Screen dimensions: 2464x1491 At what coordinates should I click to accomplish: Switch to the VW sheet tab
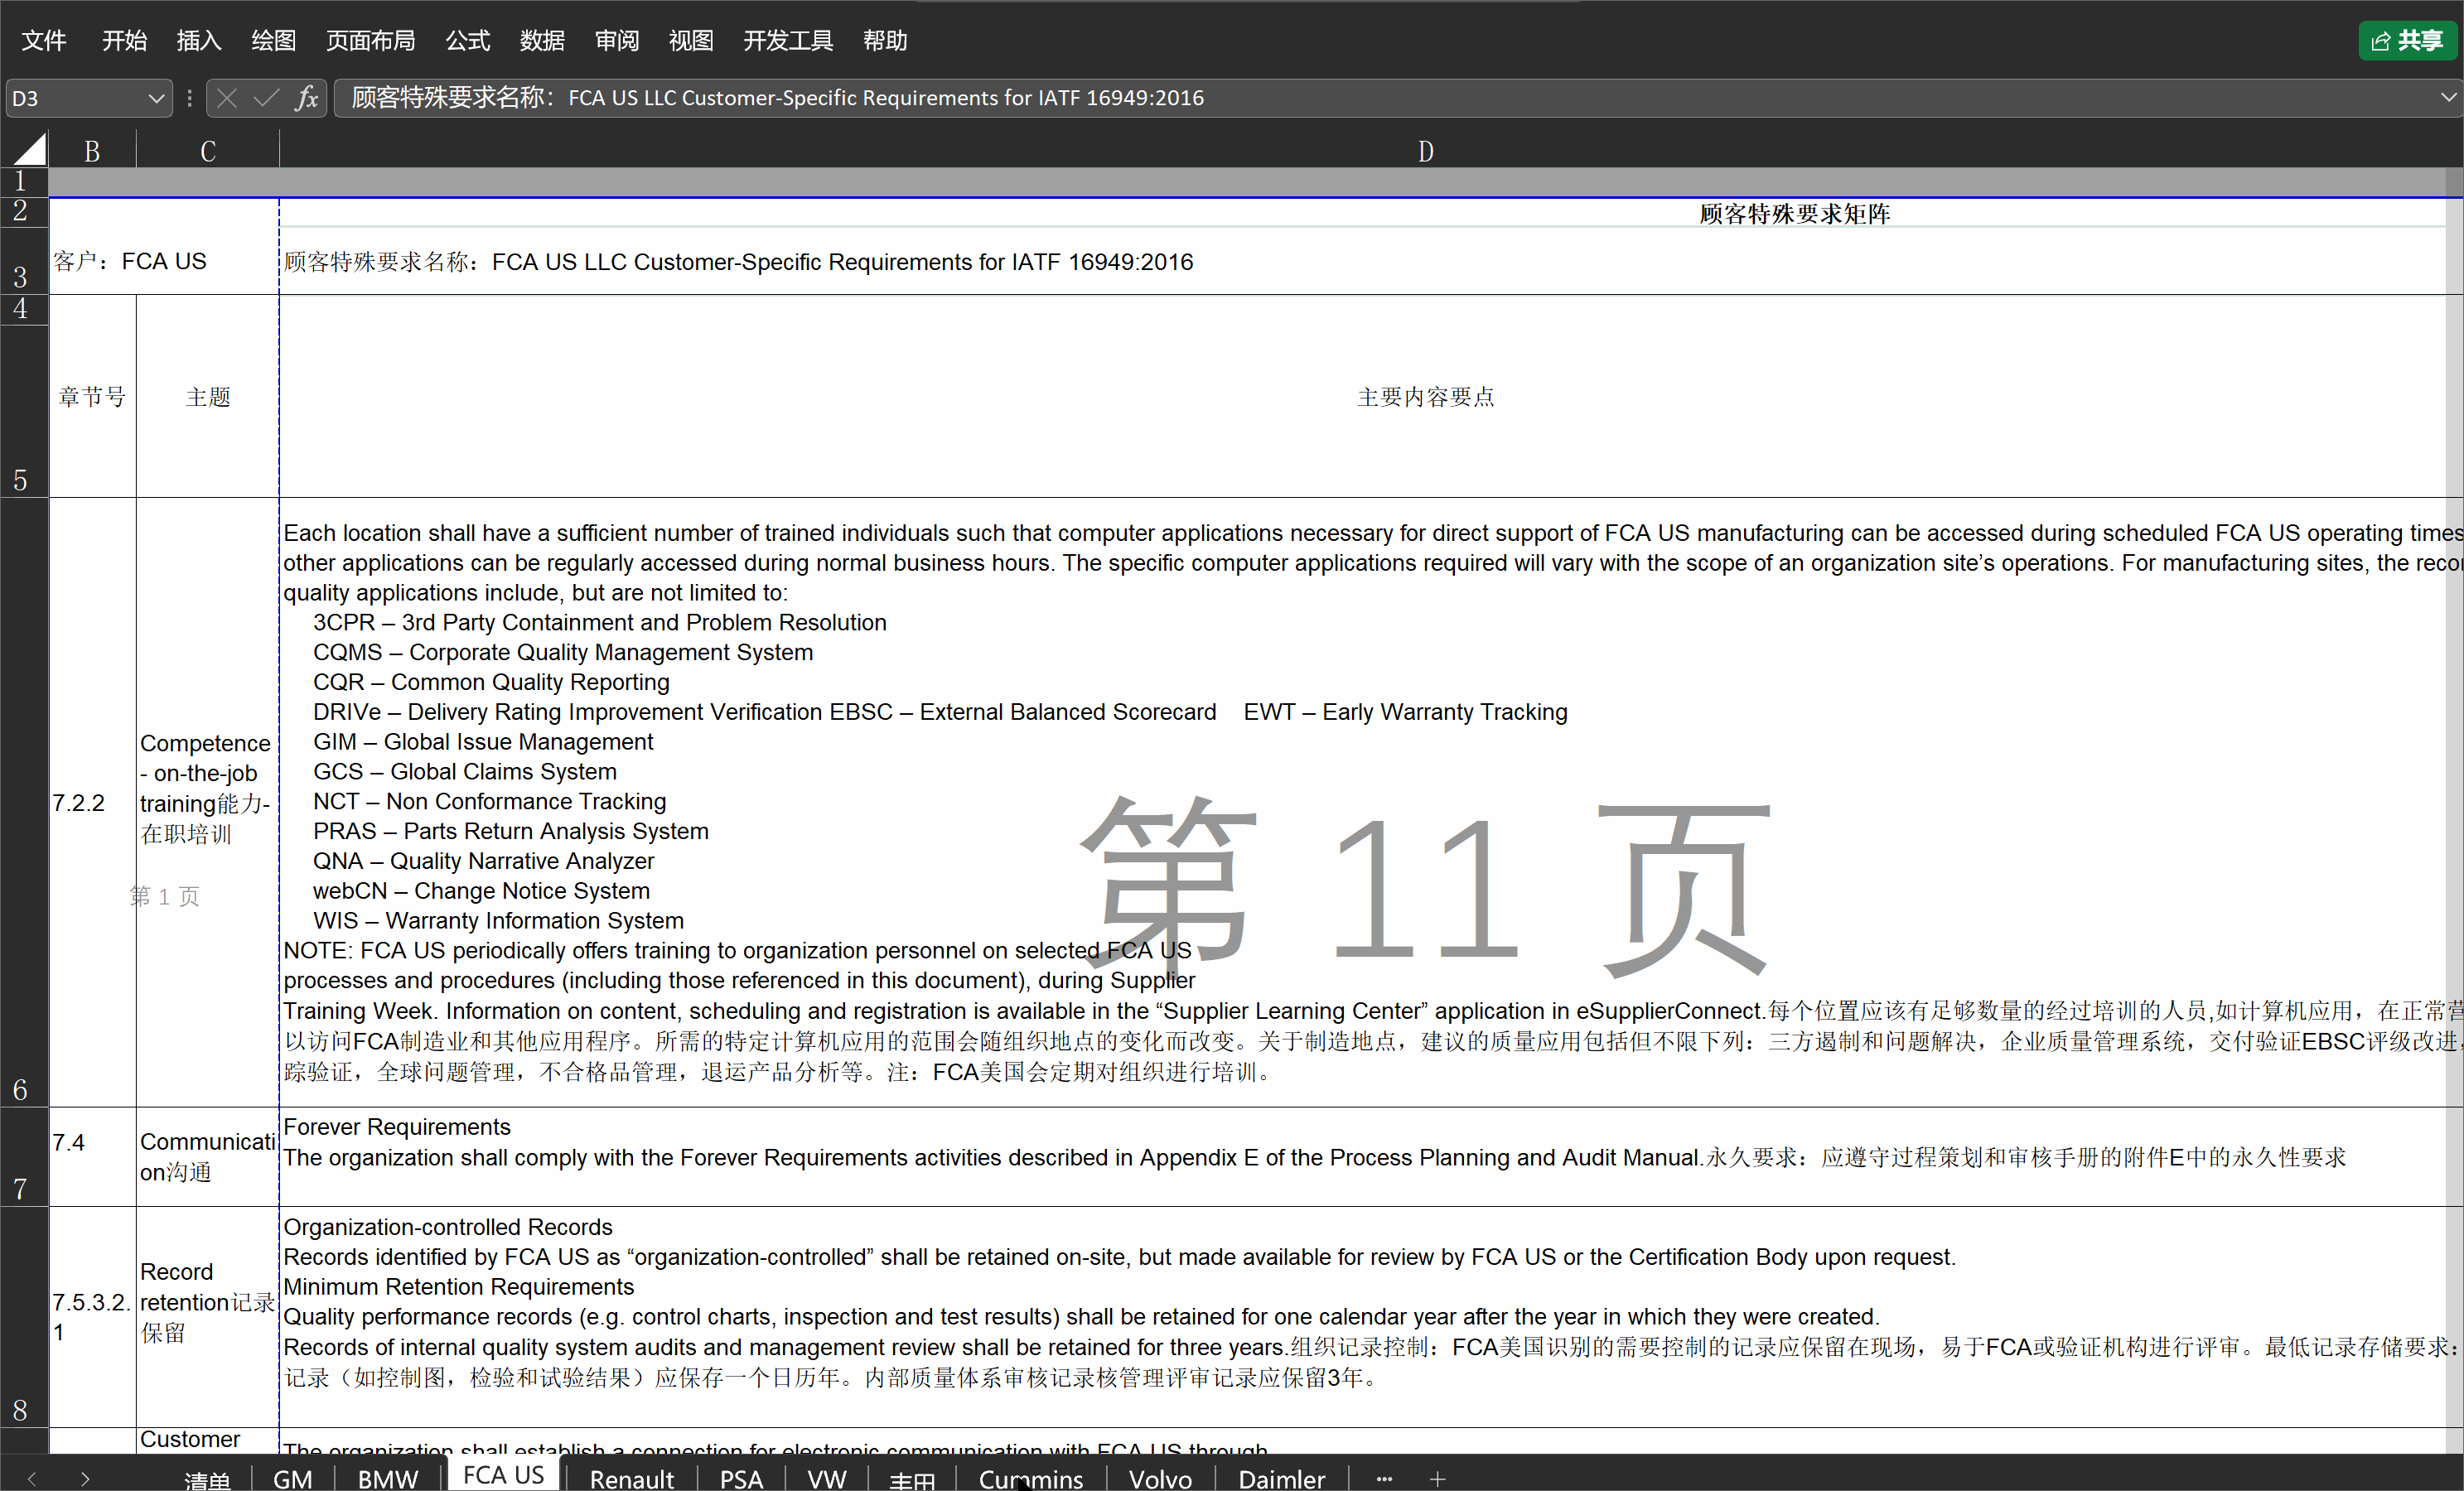826,1479
